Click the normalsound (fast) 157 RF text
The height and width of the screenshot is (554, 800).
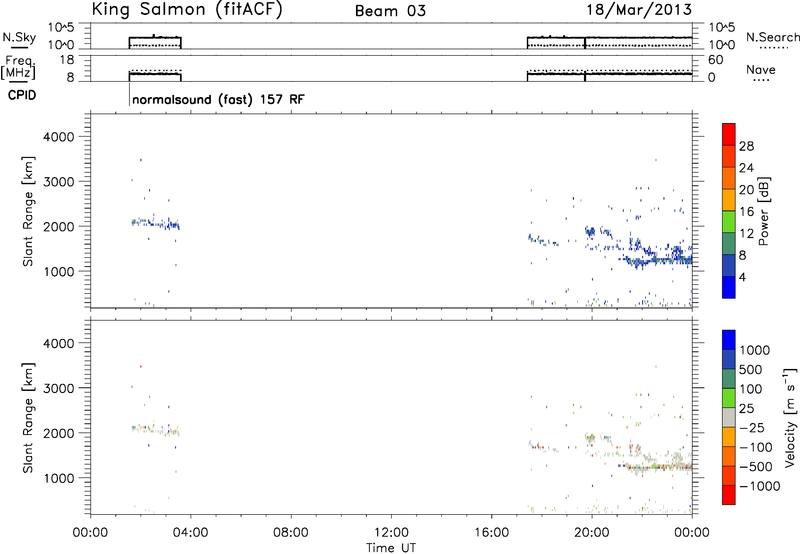pos(218,99)
